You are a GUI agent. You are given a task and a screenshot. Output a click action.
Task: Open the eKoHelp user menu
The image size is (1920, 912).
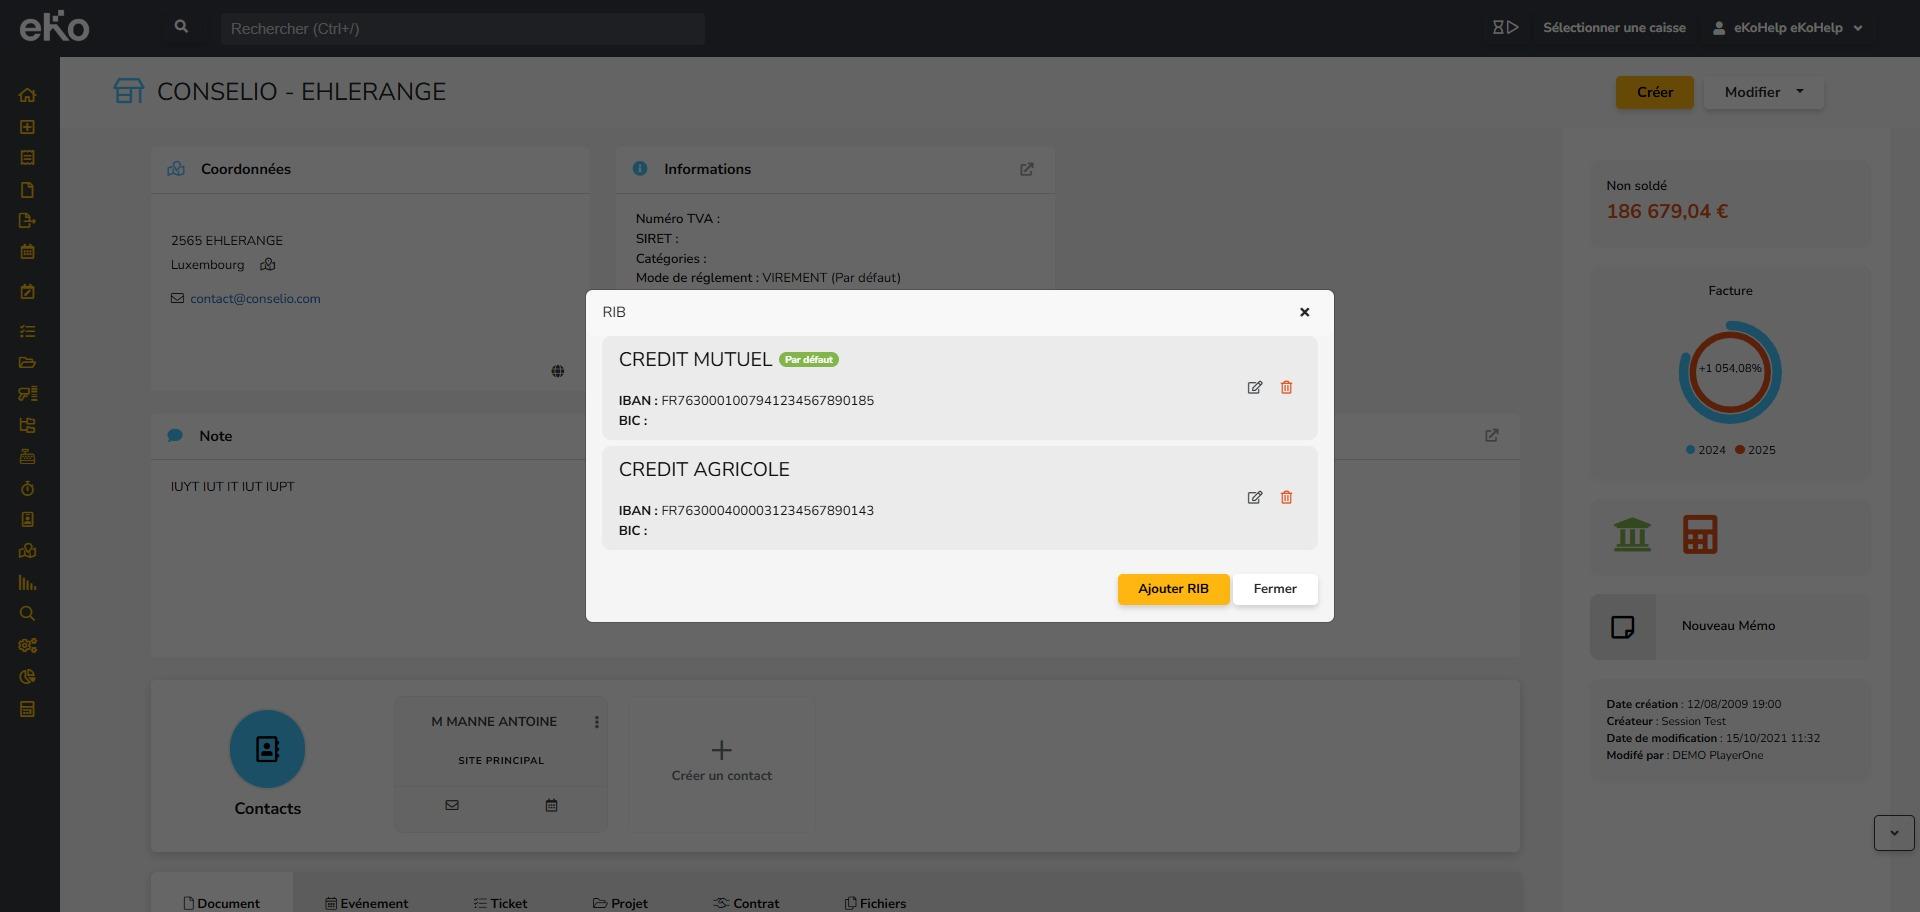(x=1788, y=28)
